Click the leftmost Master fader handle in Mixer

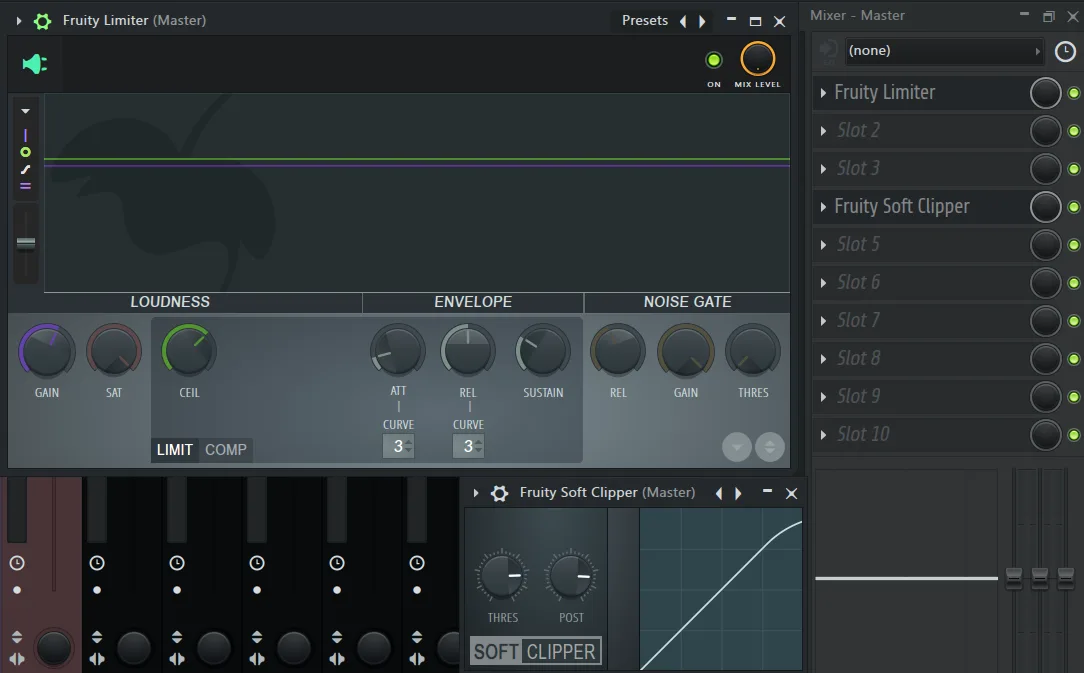click(x=1013, y=578)
